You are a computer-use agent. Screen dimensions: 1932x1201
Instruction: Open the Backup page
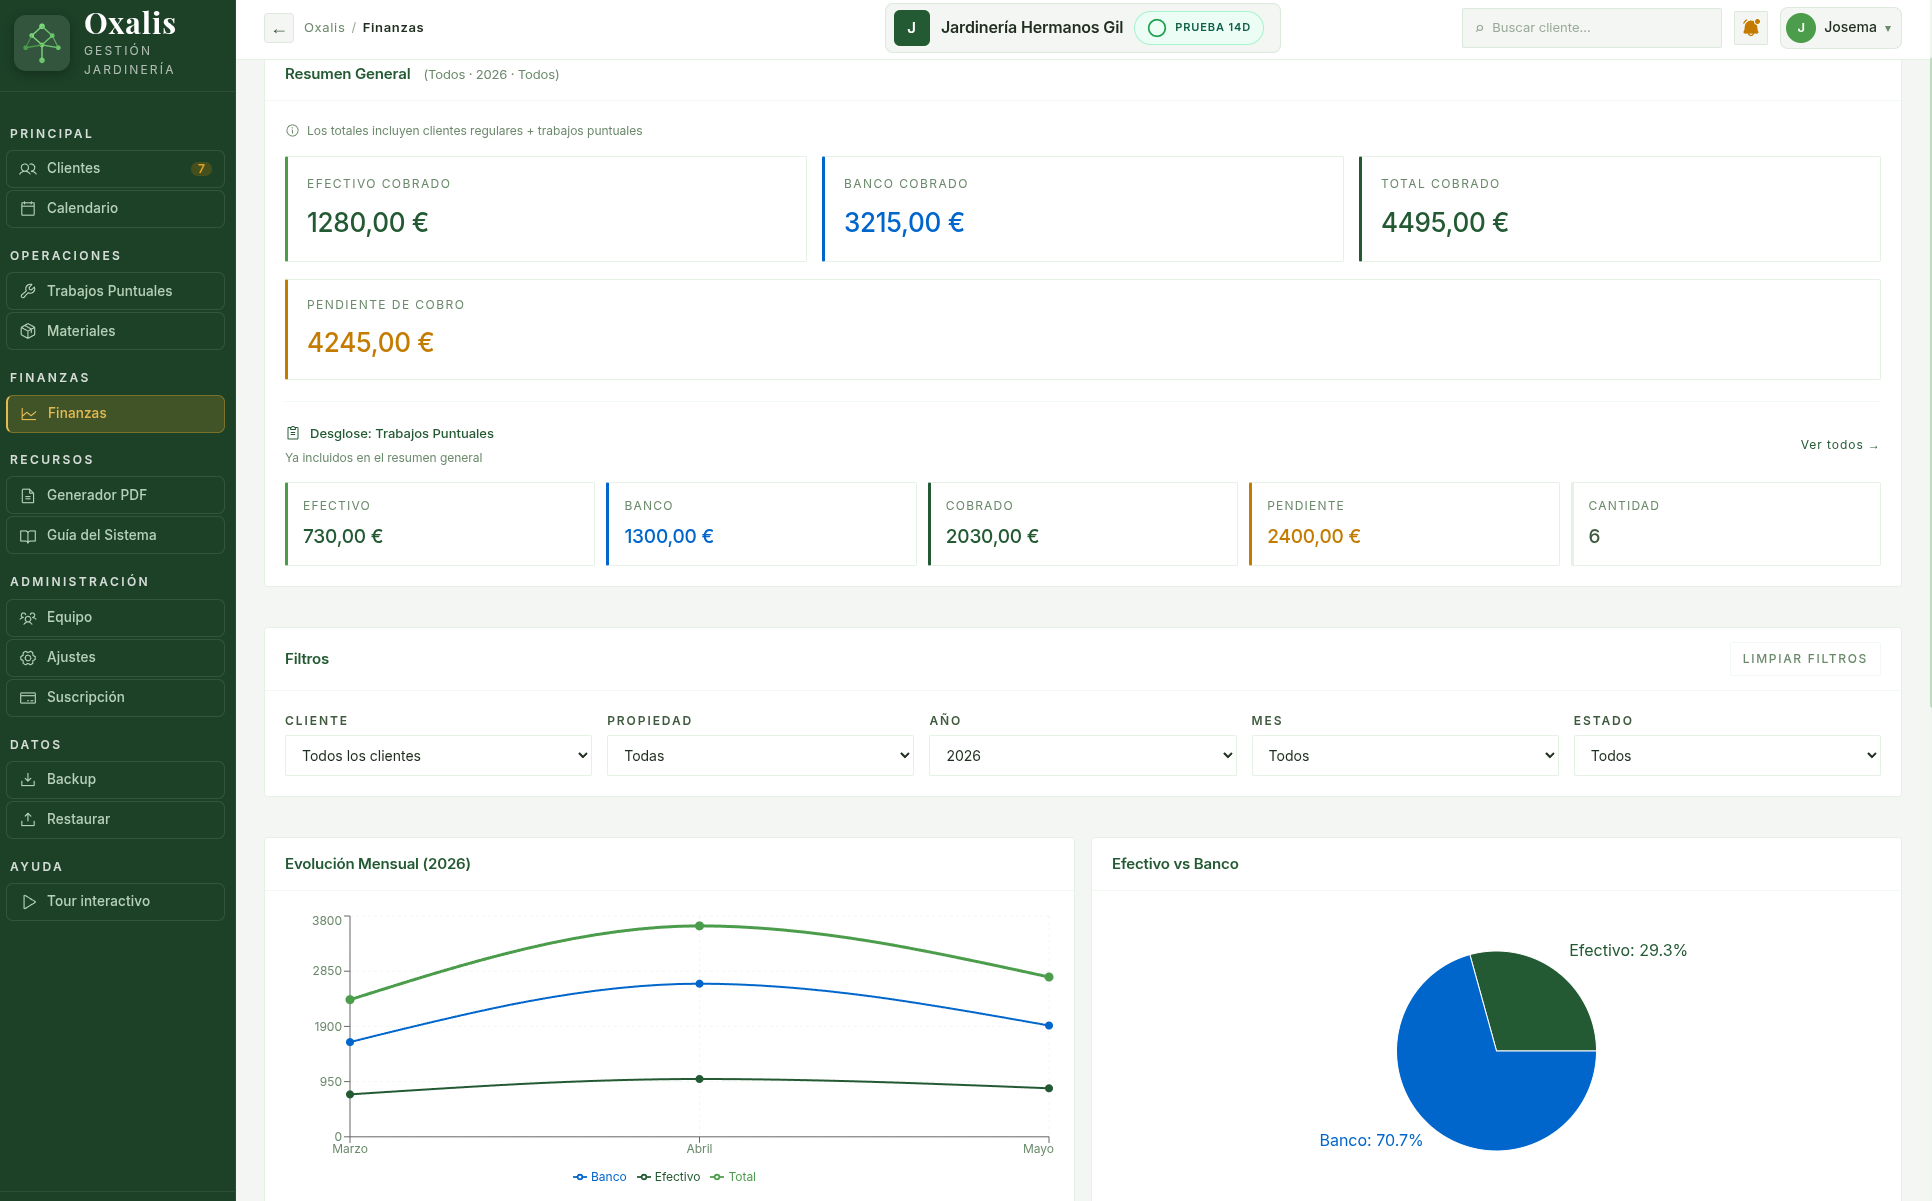point(115,779)
